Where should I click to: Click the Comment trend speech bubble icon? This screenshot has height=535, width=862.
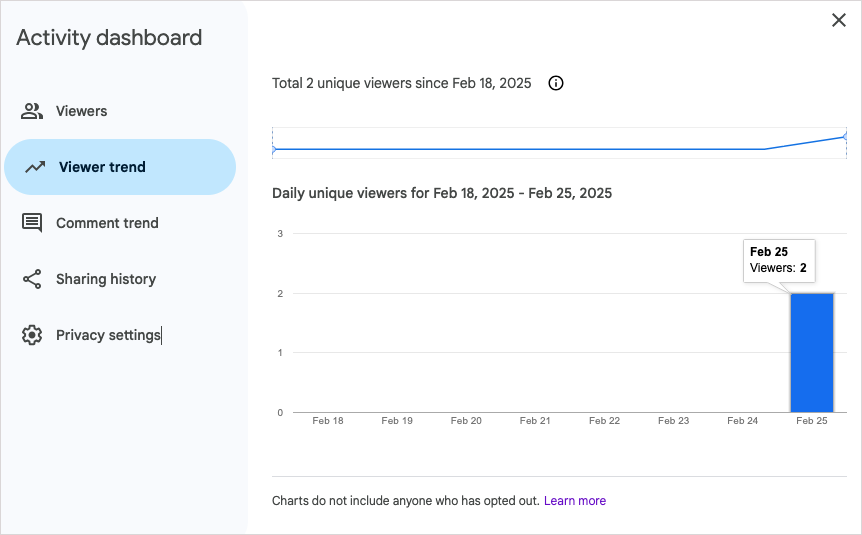(x=32, y=223)
